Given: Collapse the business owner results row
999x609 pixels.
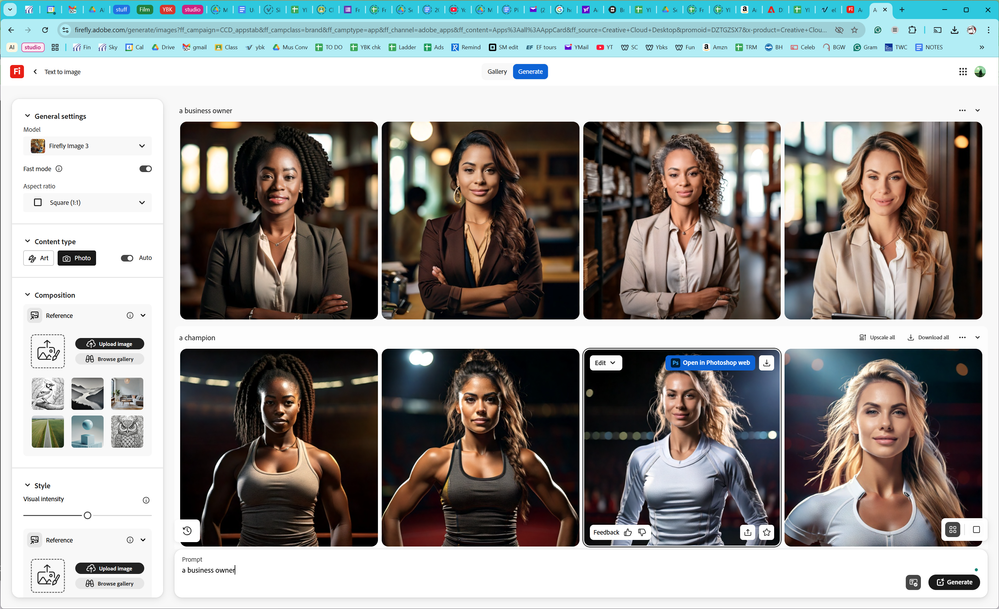Looking at the screenshot, I should (x=977, y=110).
